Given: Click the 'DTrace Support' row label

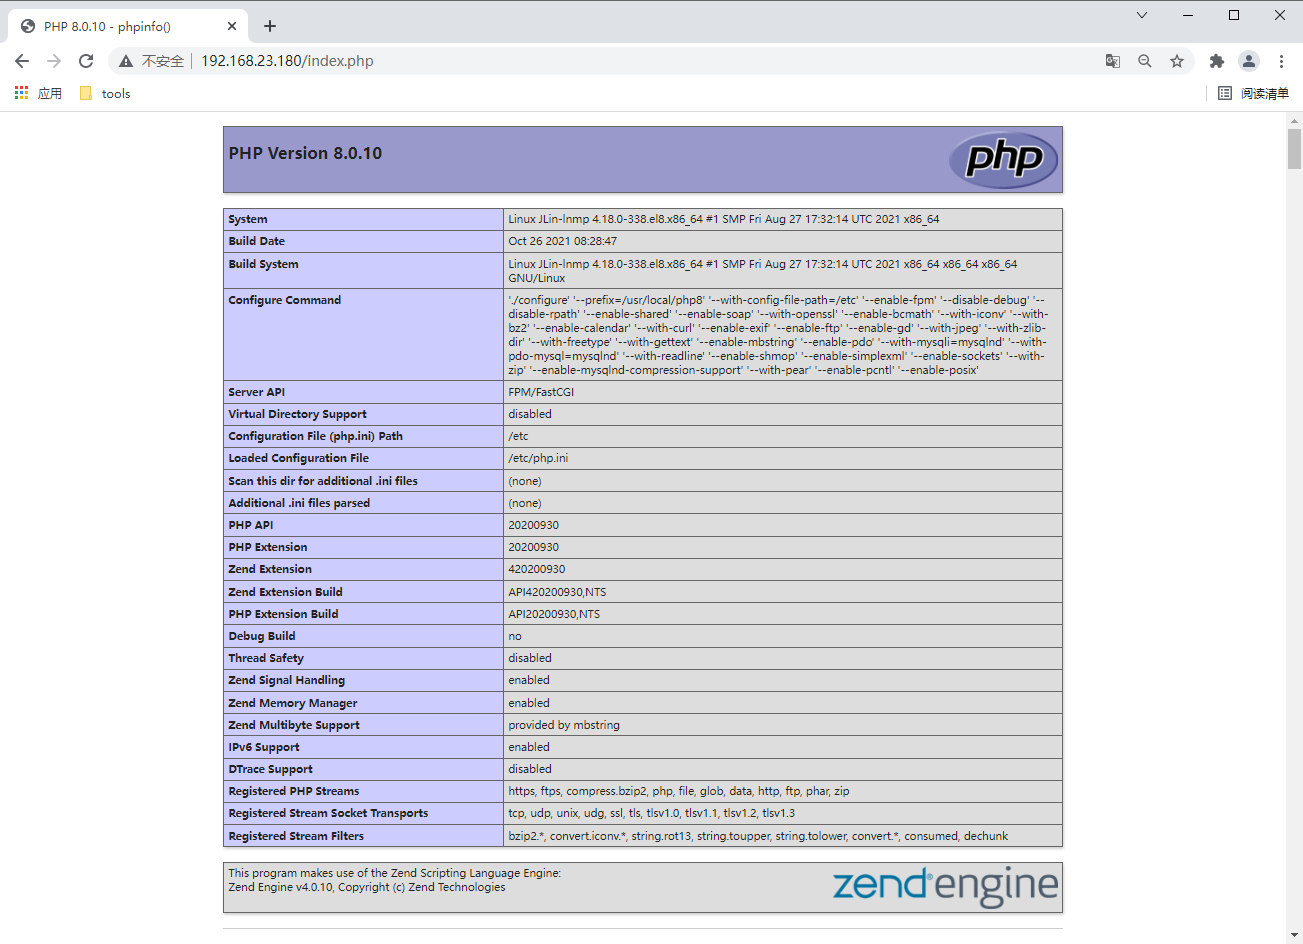Looking at the screenshot, I should [x=270, y=769].
